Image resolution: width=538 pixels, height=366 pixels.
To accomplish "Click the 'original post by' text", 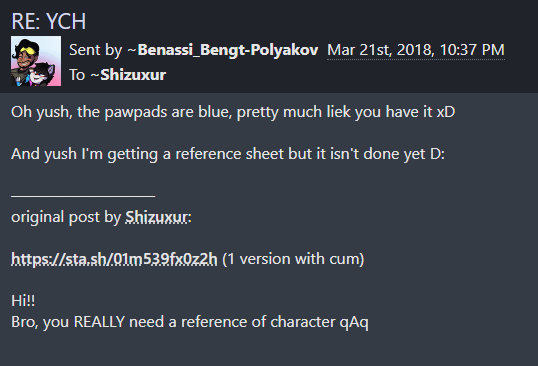I will (x=66, y=217).
